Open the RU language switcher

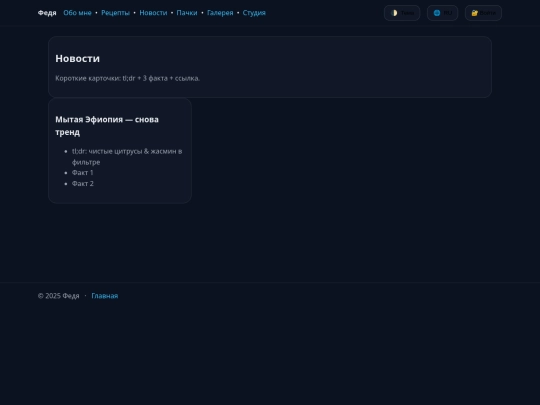[443, 13]
